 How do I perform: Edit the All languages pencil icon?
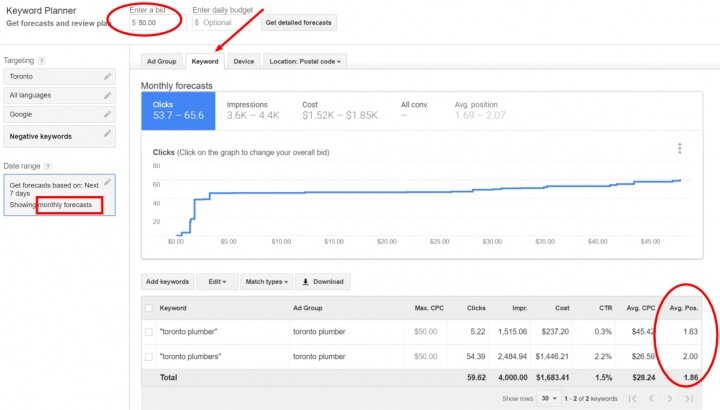[x=107, y=95]
